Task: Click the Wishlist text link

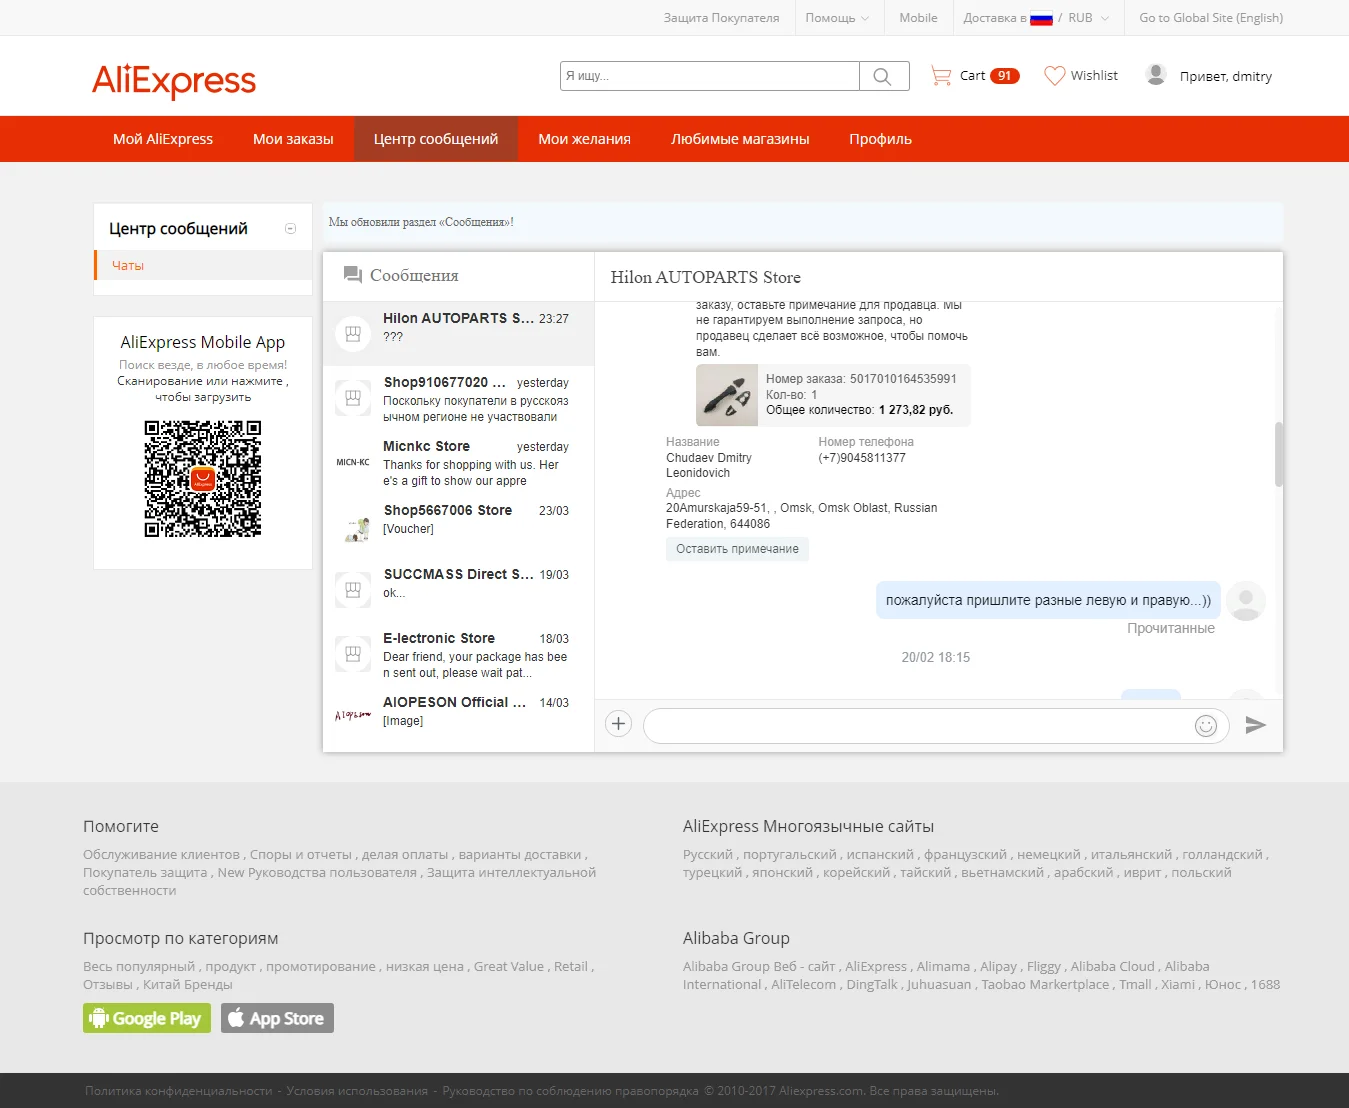Action: tap(1094, 76)
